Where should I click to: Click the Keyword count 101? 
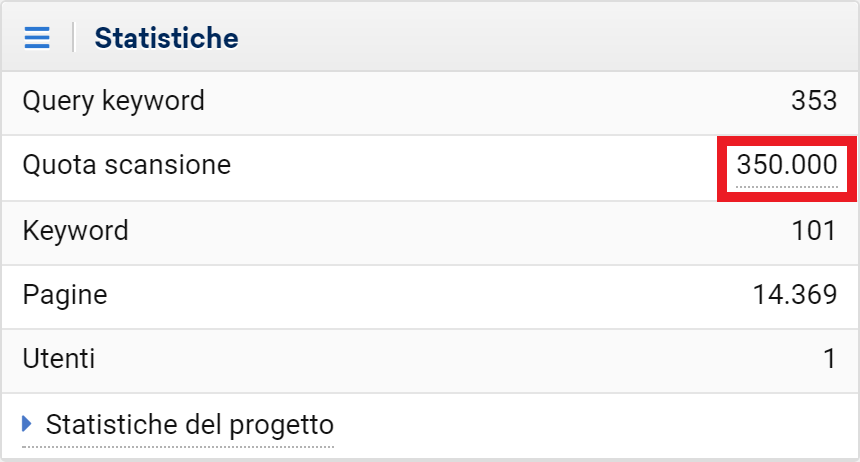pyautogui.click(x=813, y=231)
